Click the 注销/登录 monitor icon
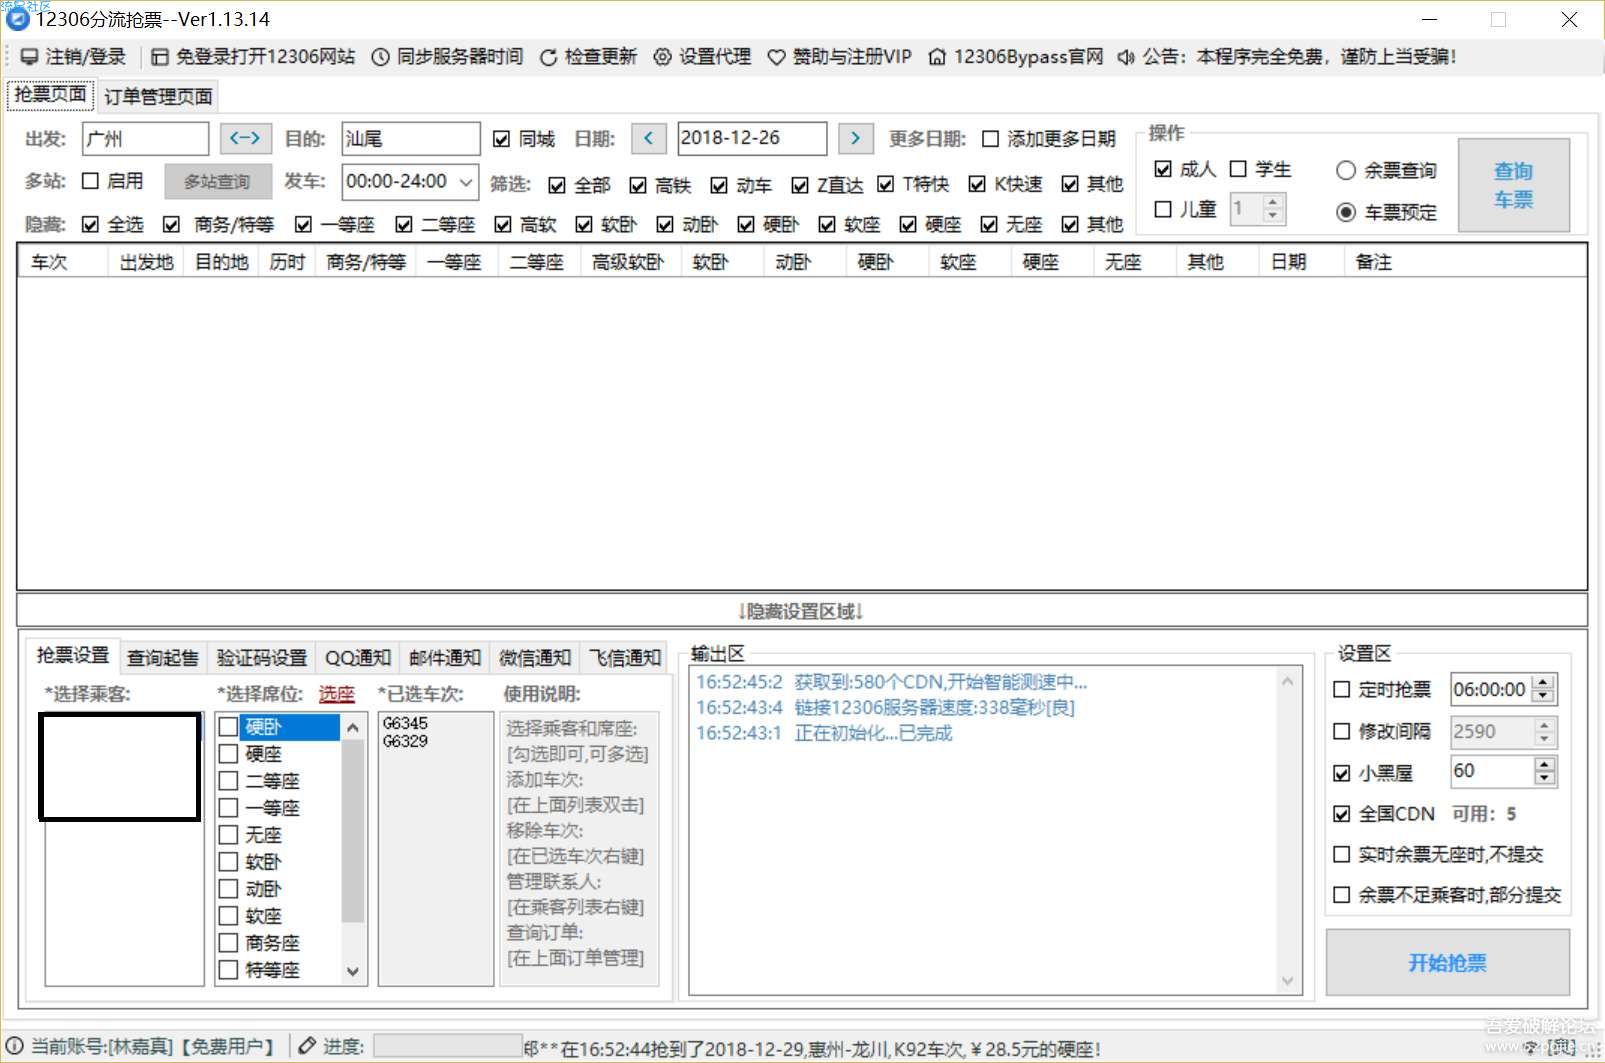Screen dimensions: 1605x1063 point(29,57)
